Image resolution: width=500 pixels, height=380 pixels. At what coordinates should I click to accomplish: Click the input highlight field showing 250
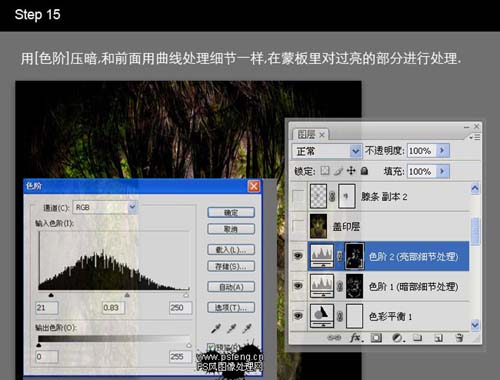(181, 308)
